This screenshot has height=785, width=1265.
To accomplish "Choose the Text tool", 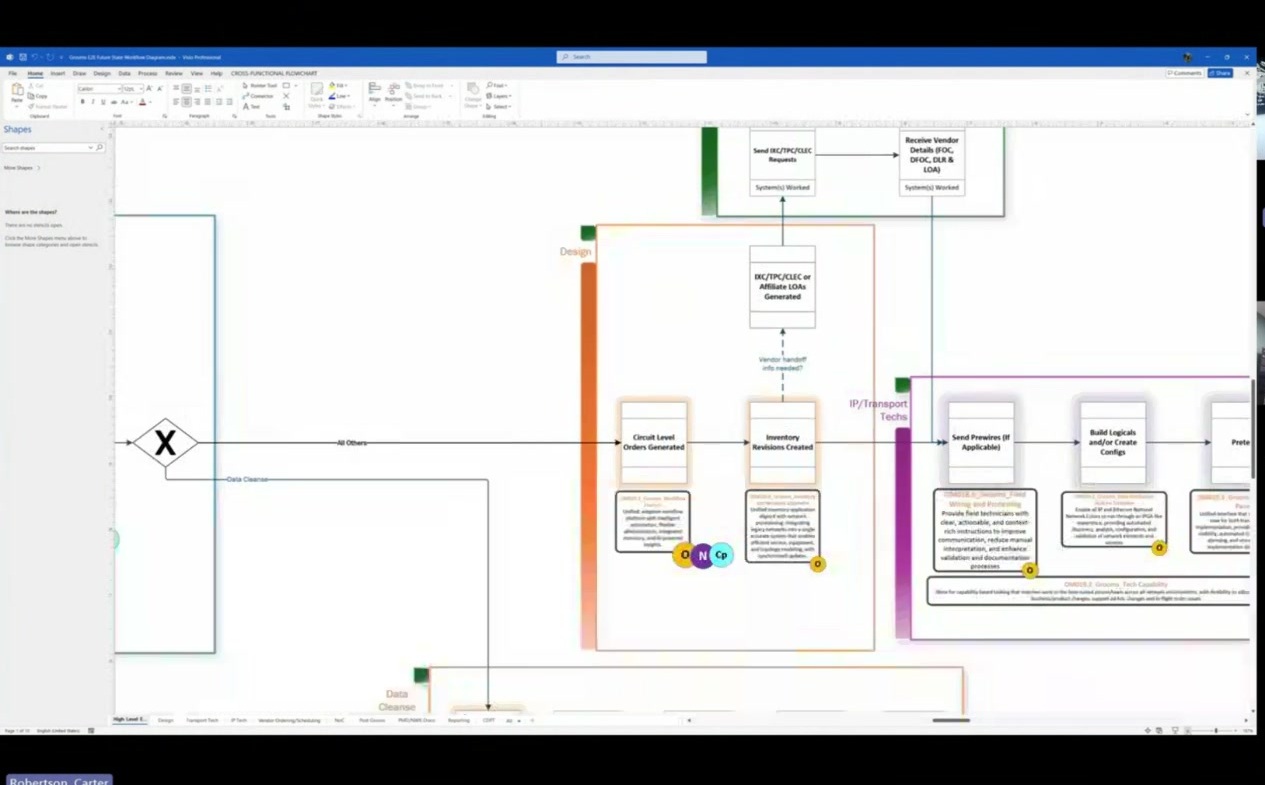I will (251, 106).
